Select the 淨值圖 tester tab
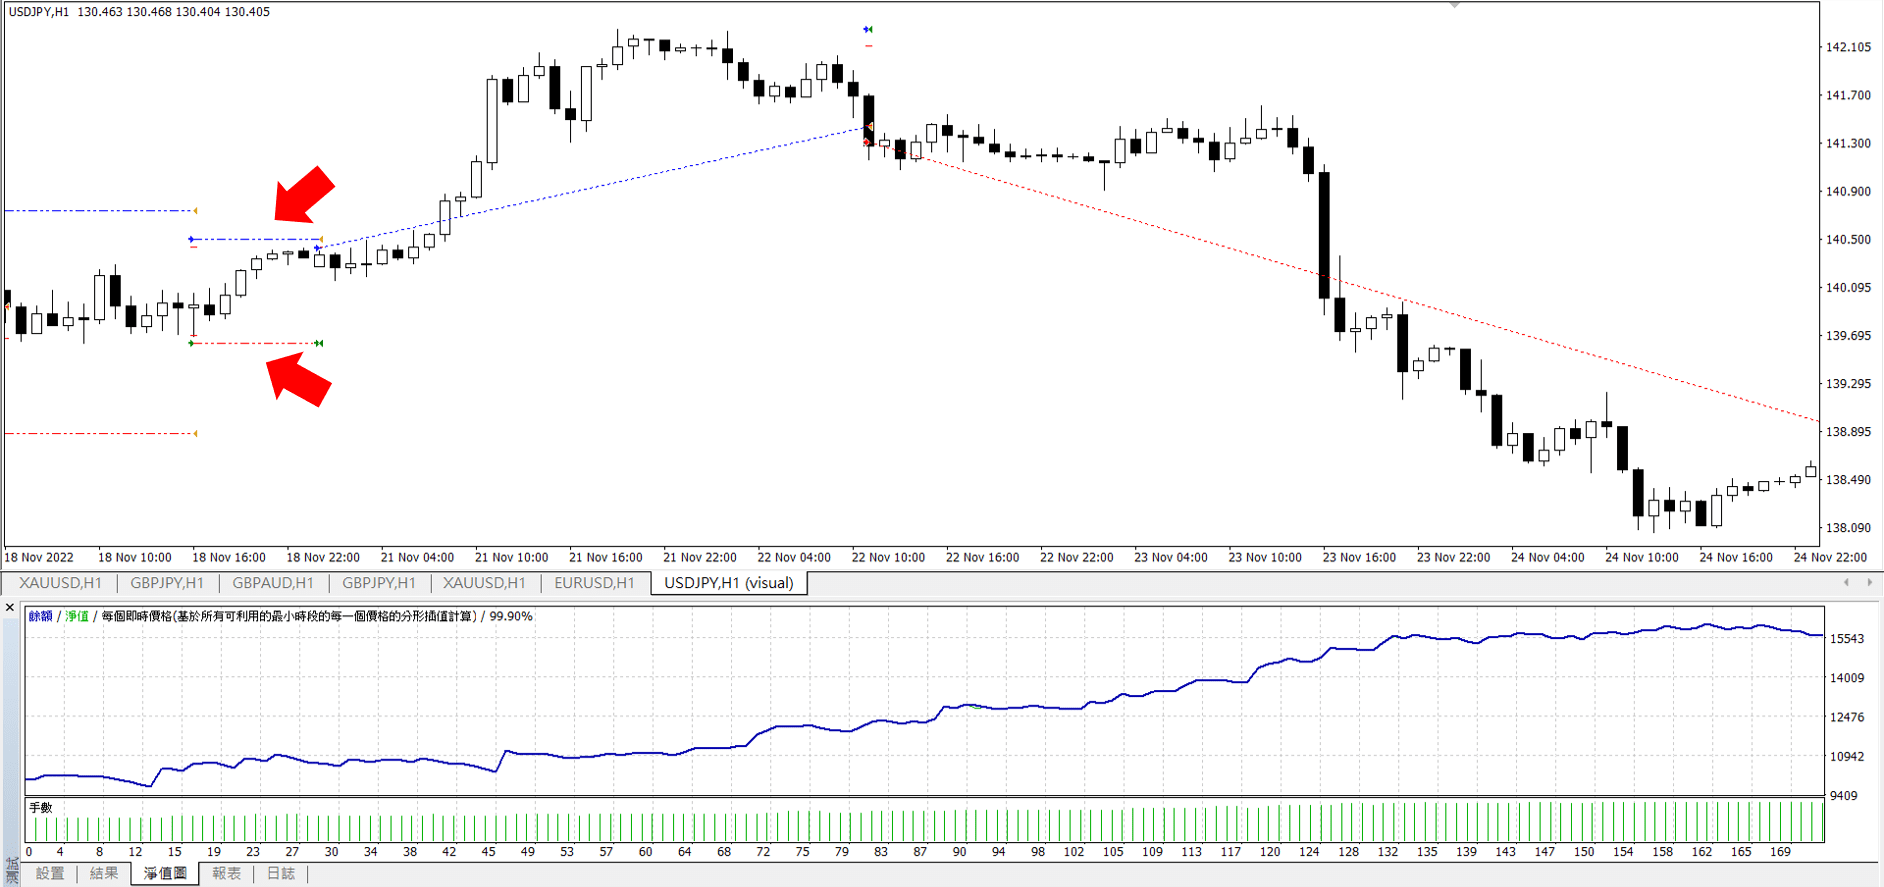Screen dimensions: 1884x887 click(x=165, y=874)
